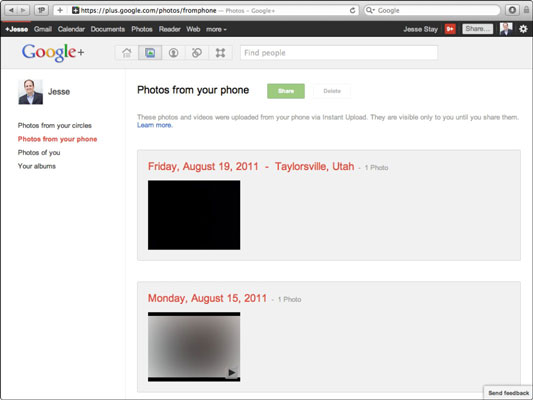Go forward with browser forward arrow
533x400 pixels.
tap(23, 10)
